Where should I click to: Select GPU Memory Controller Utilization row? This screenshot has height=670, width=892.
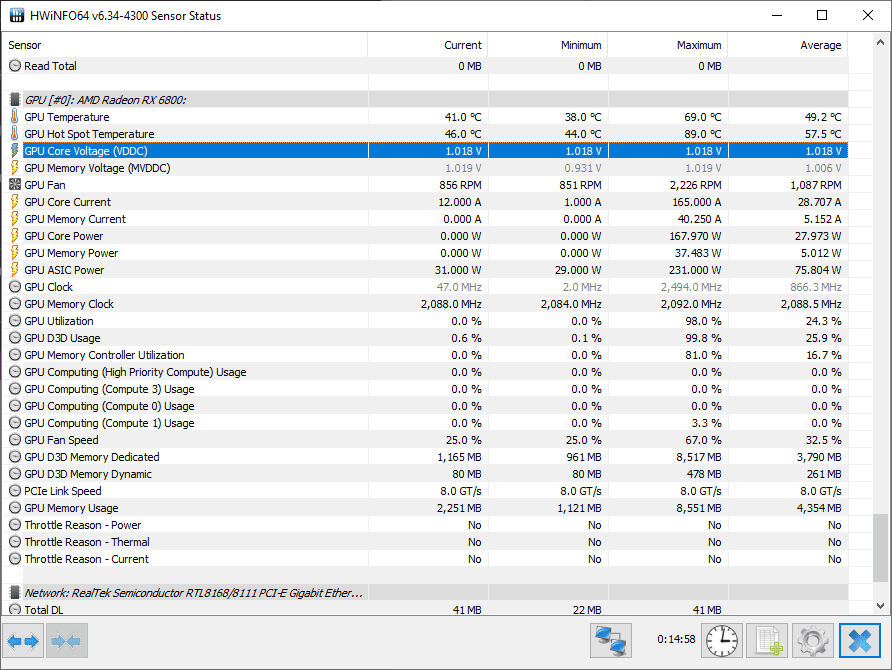click(x=425, y=355)
